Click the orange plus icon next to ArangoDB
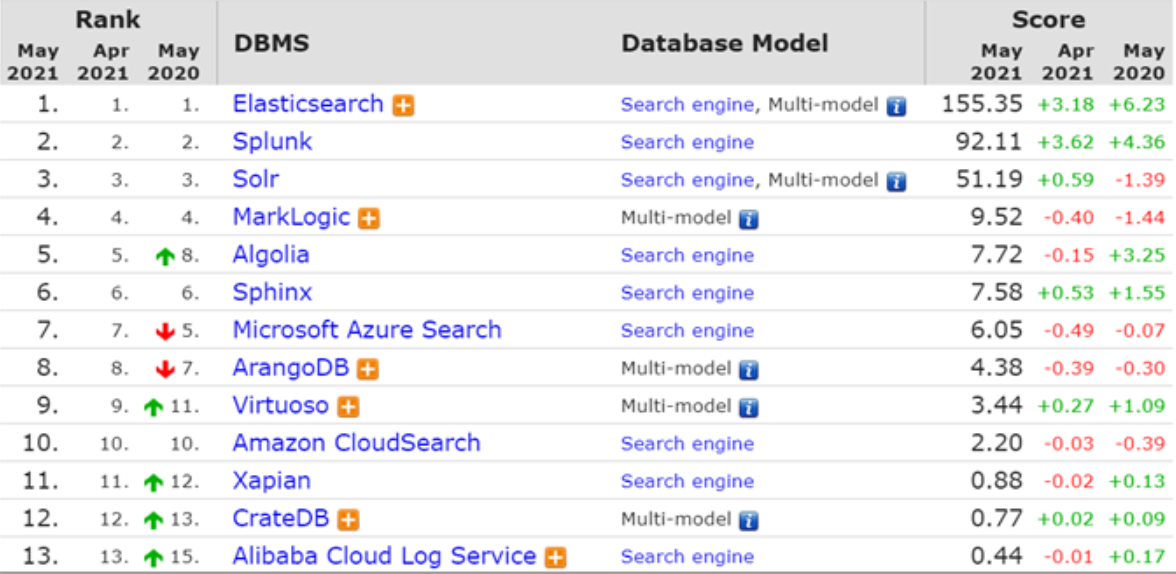 click(x=368, y=369)
